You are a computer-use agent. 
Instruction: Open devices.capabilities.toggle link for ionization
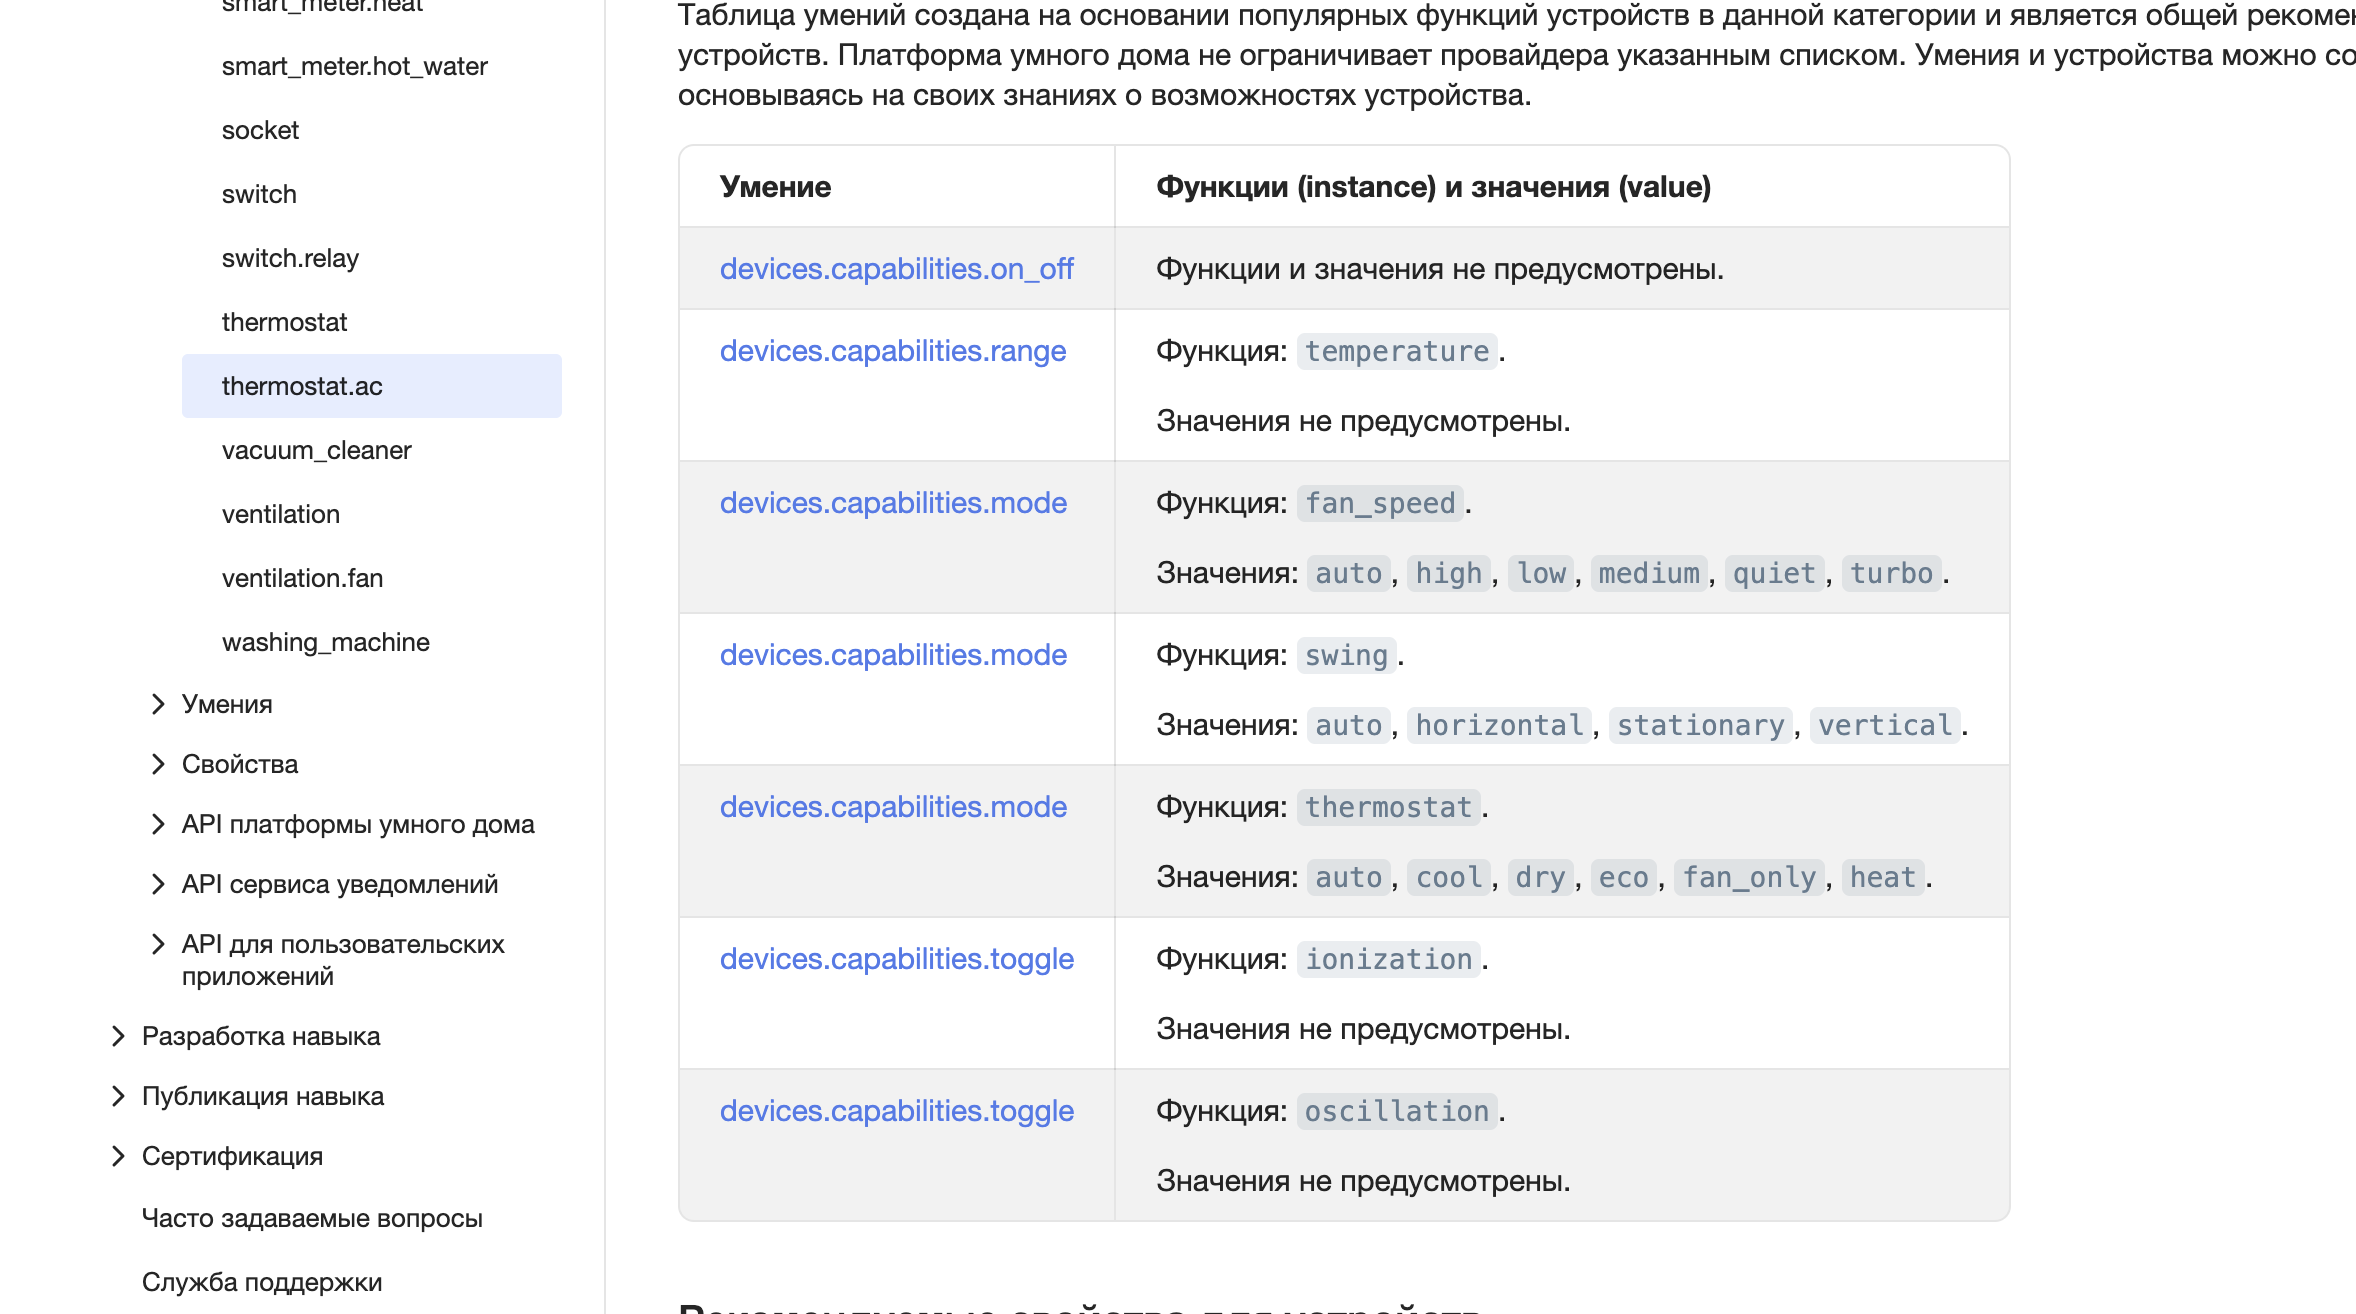click(x=896, y=959)
